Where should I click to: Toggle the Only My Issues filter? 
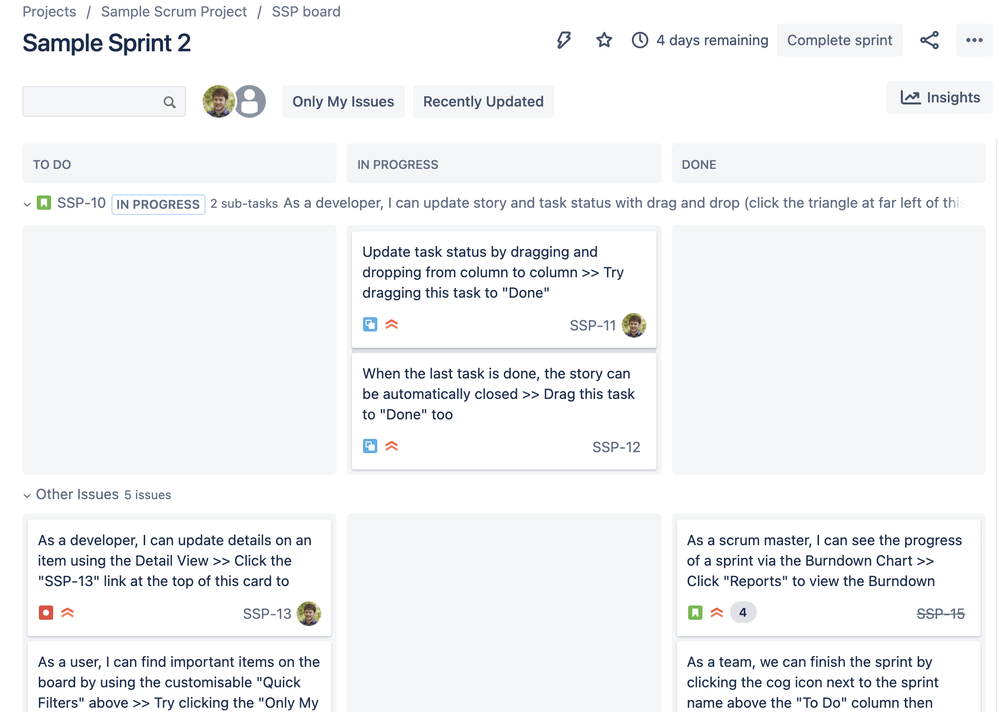[343, 101]
